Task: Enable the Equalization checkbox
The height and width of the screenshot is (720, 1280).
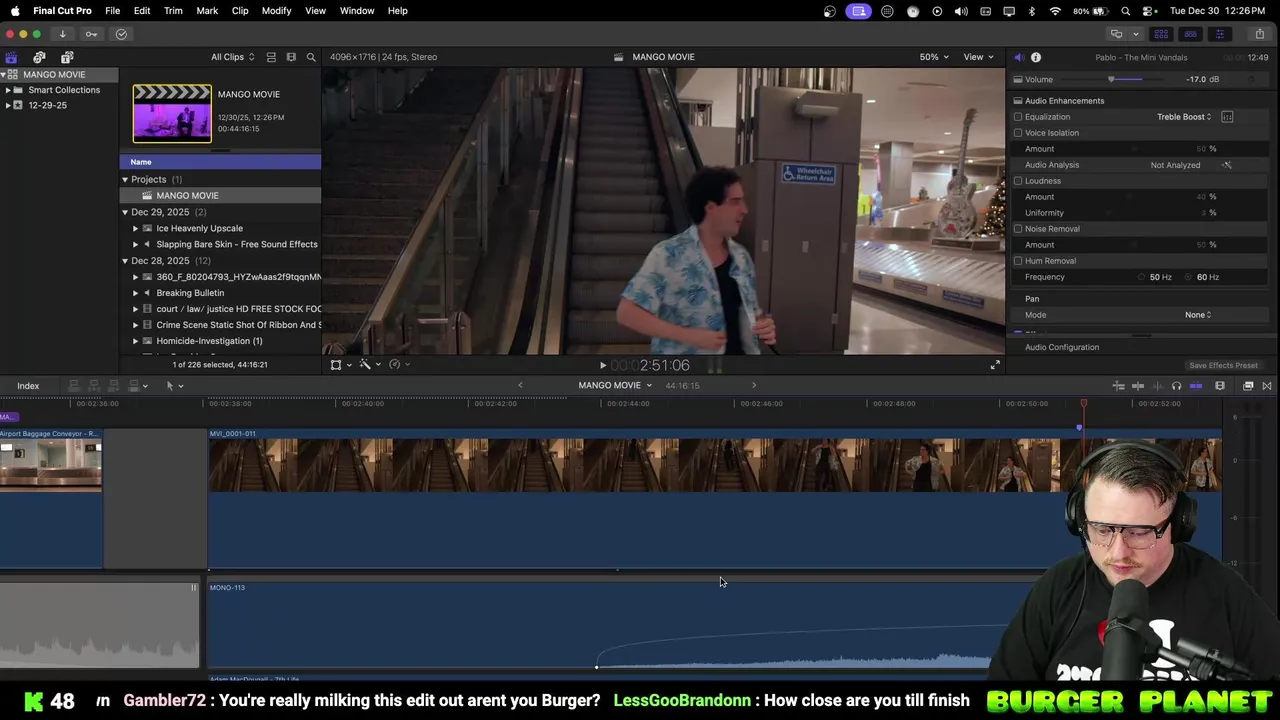Action: (x=1018, y=117)
